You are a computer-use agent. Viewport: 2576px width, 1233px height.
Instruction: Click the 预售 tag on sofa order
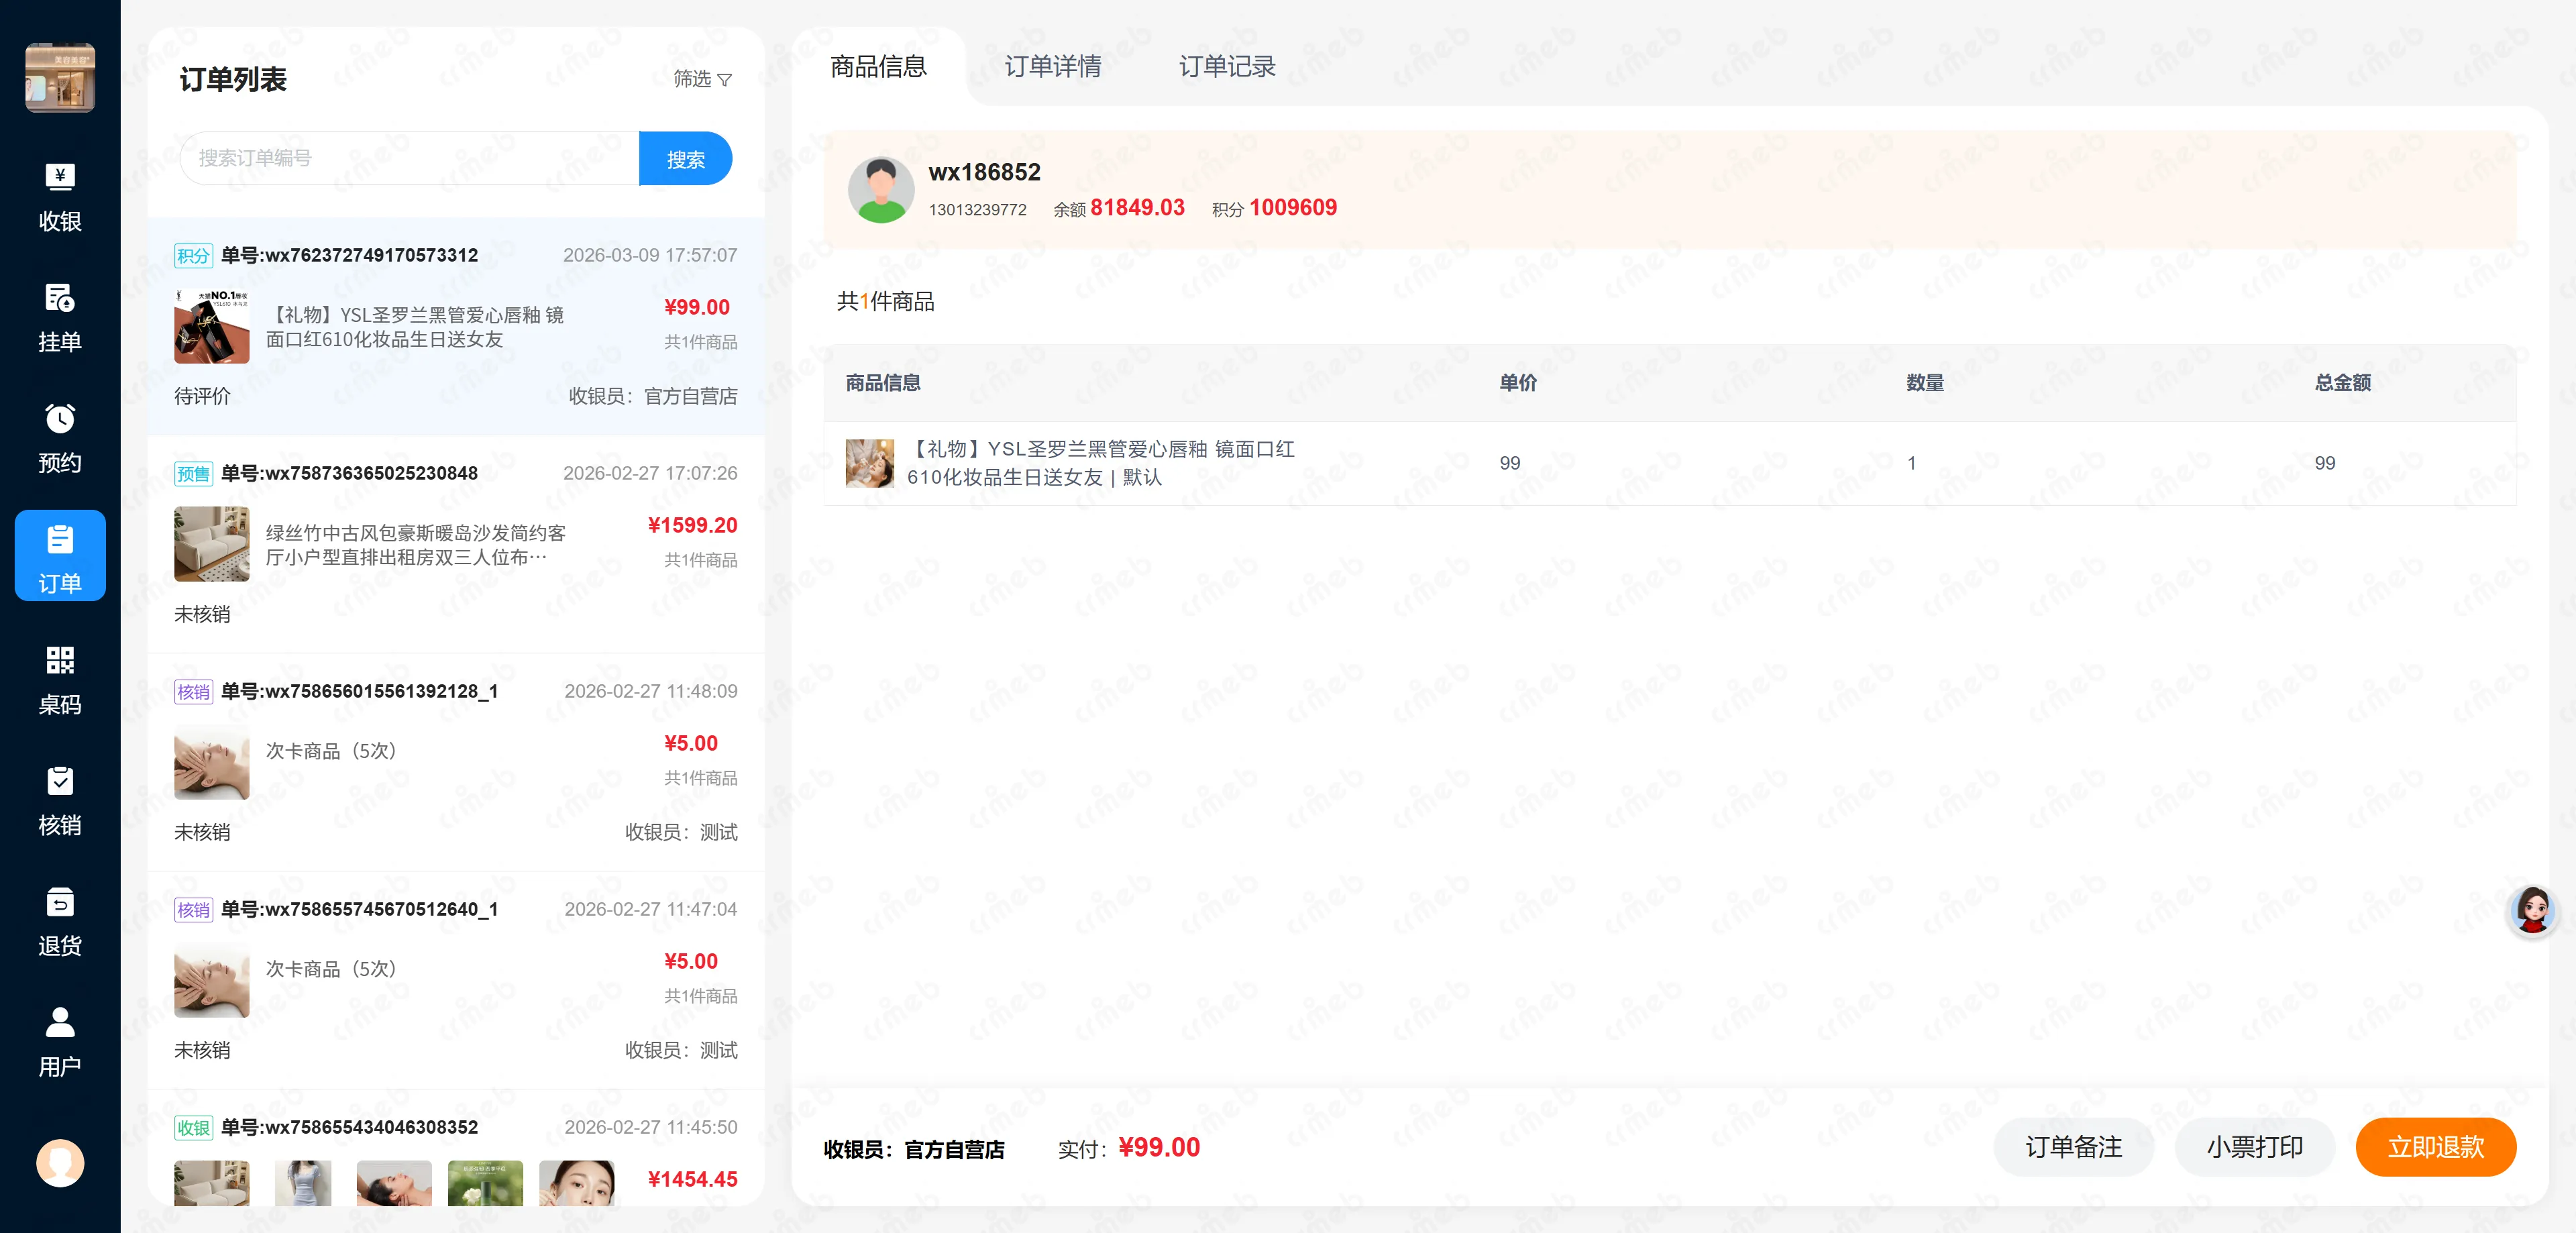point(193,473)
